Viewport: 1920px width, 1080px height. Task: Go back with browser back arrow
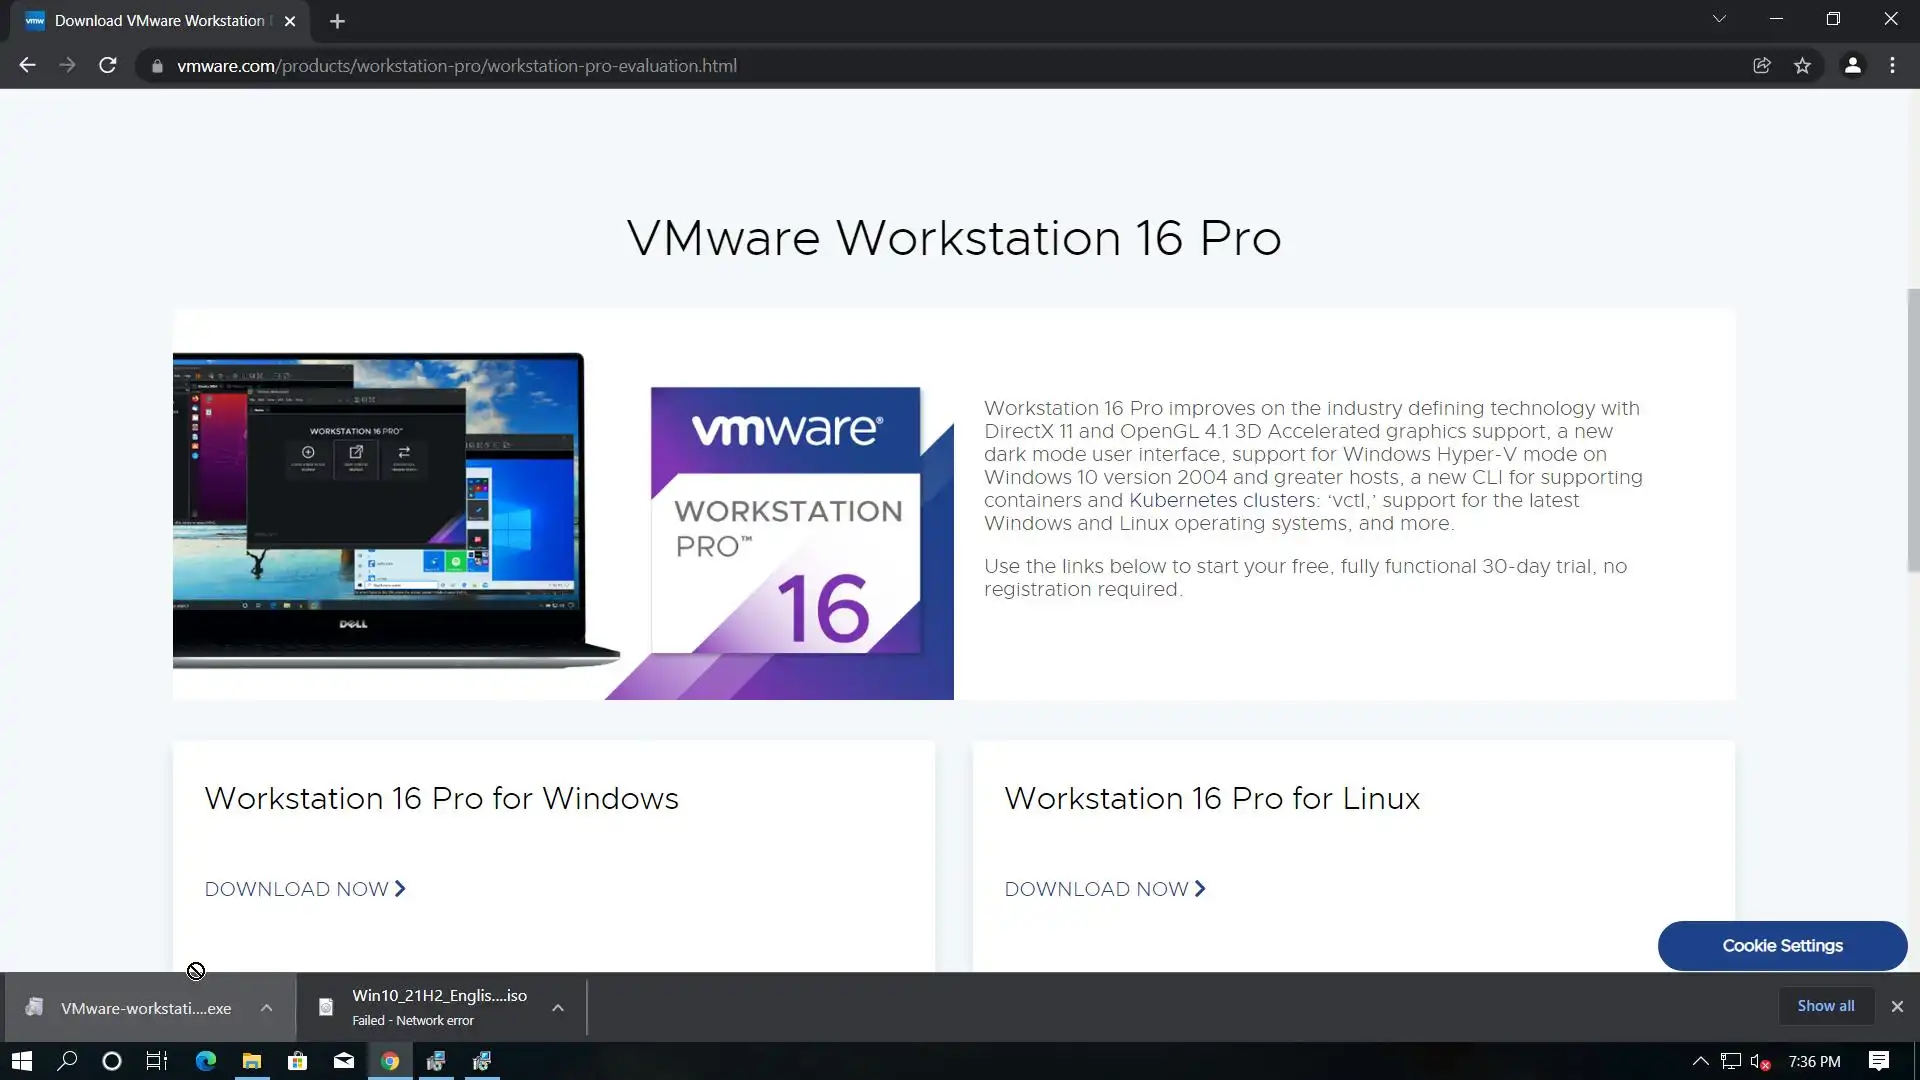(x=27, y=65)
